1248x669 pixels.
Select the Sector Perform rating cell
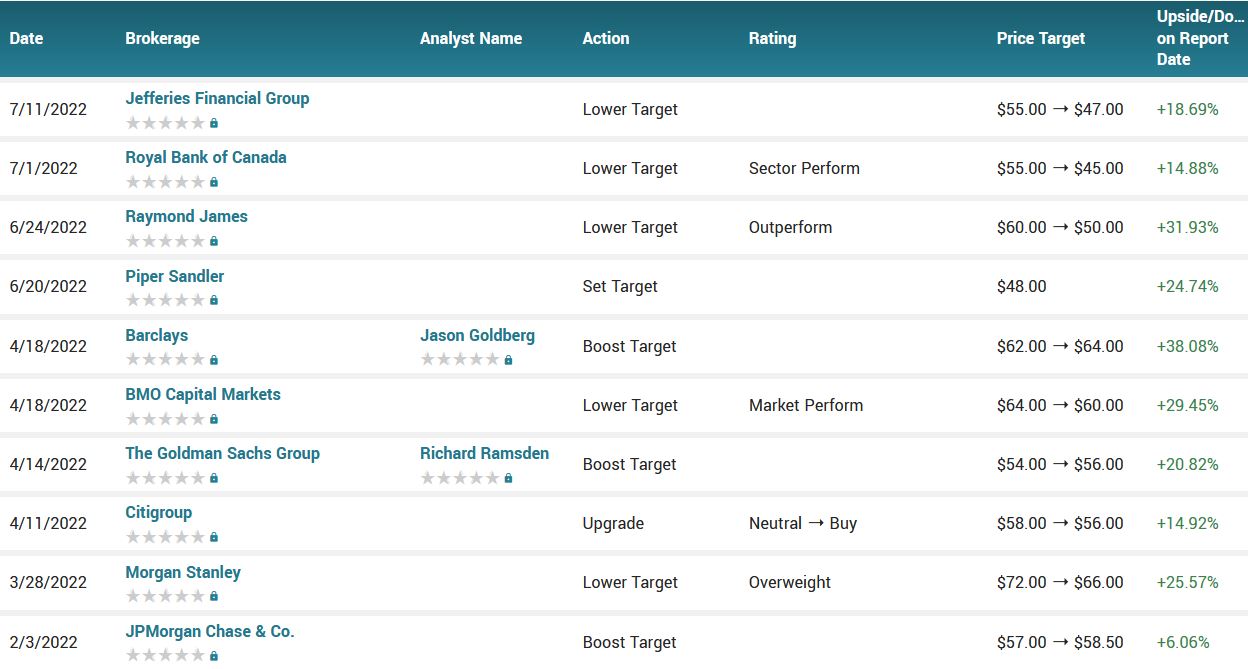(x=804, y=168)
